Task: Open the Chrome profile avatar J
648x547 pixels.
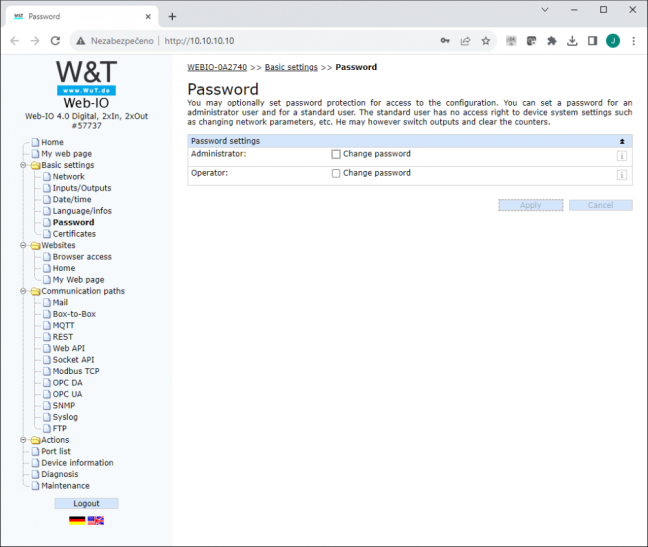Action: [613, 41]
